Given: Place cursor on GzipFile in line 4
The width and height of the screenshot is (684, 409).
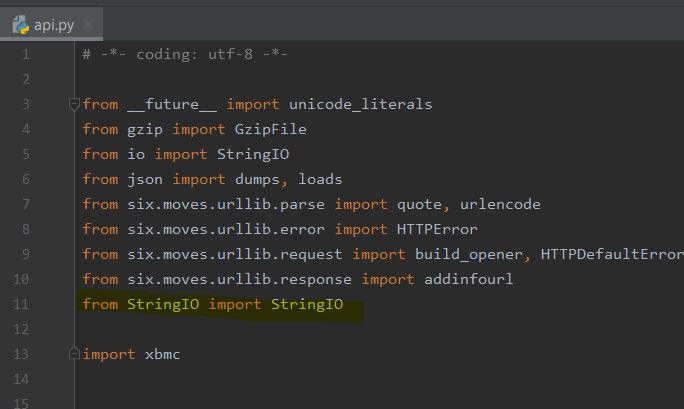Looking at the screenshot, I should pyautogui.click(x=270, y=129).
